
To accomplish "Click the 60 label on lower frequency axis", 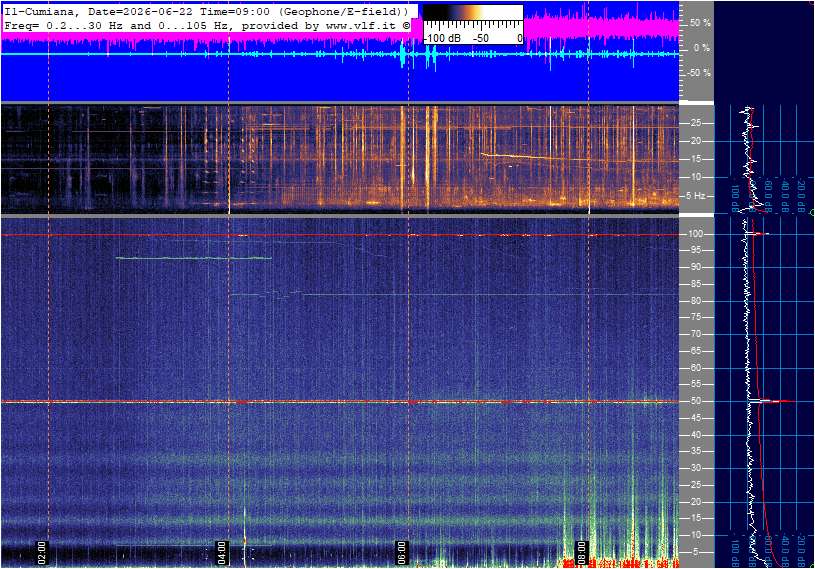I will click(x=695, y=368).
